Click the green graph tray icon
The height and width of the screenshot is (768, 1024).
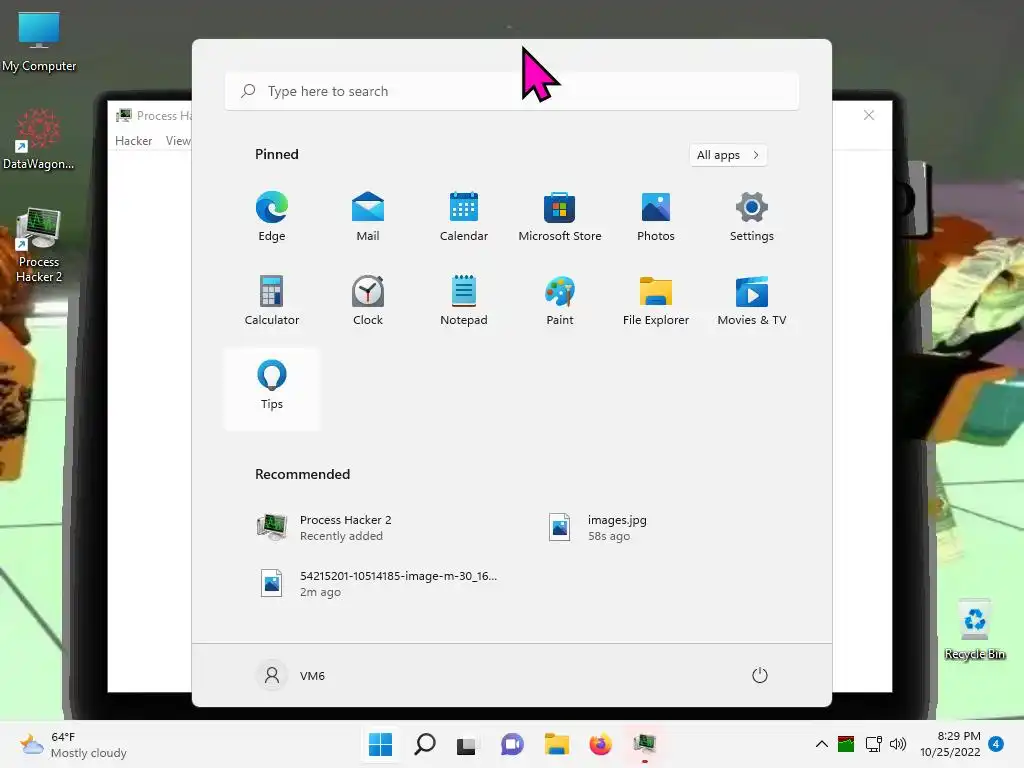[x=846, y=744]
